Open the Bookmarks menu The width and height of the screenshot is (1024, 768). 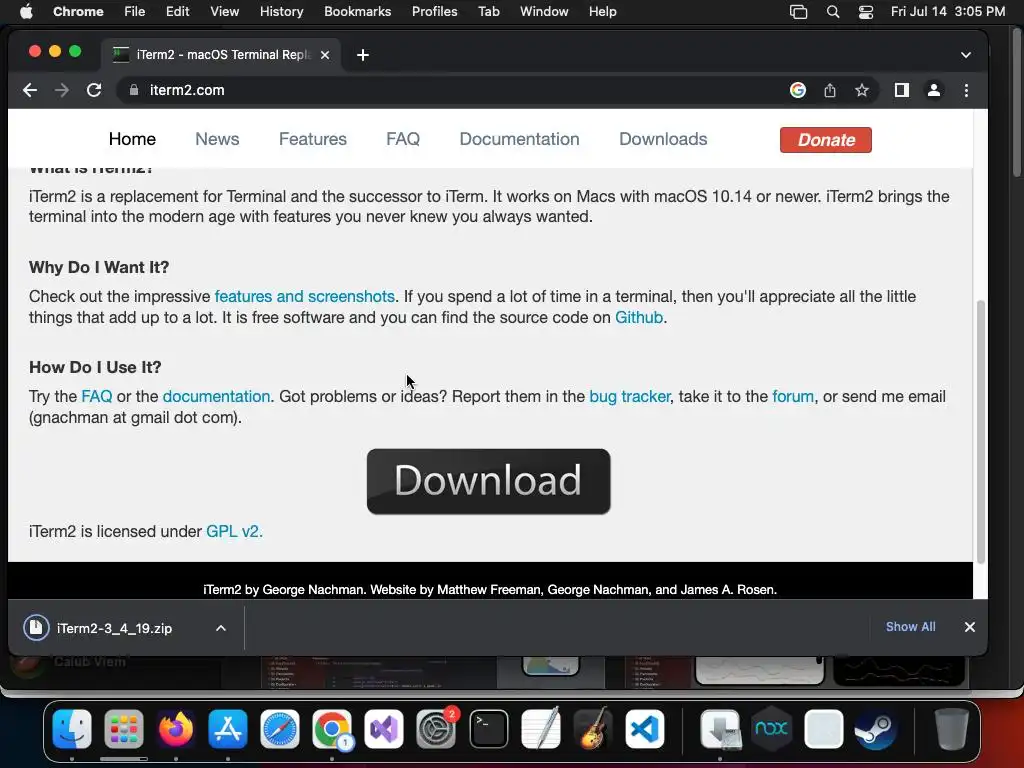(x=357, y=12)
